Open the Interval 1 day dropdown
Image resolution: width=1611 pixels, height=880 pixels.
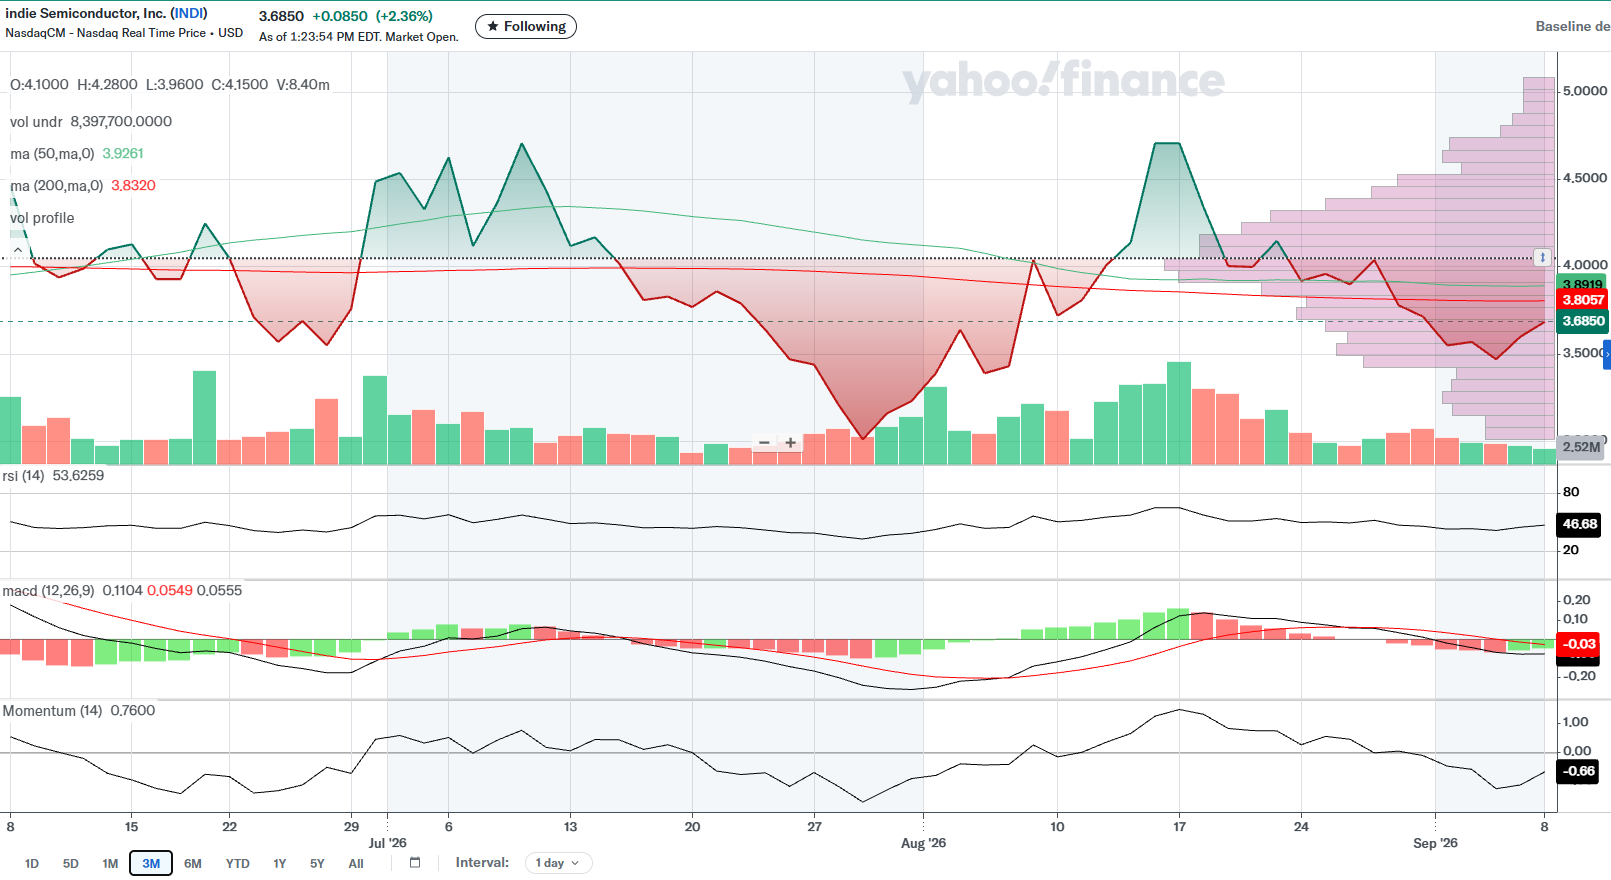point(558,863)
